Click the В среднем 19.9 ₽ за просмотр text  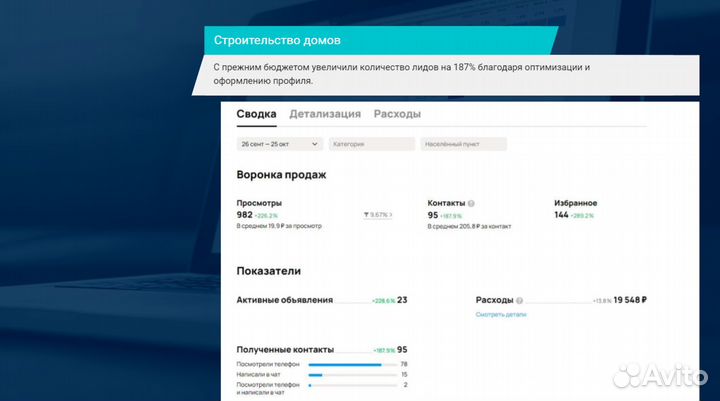279,226
